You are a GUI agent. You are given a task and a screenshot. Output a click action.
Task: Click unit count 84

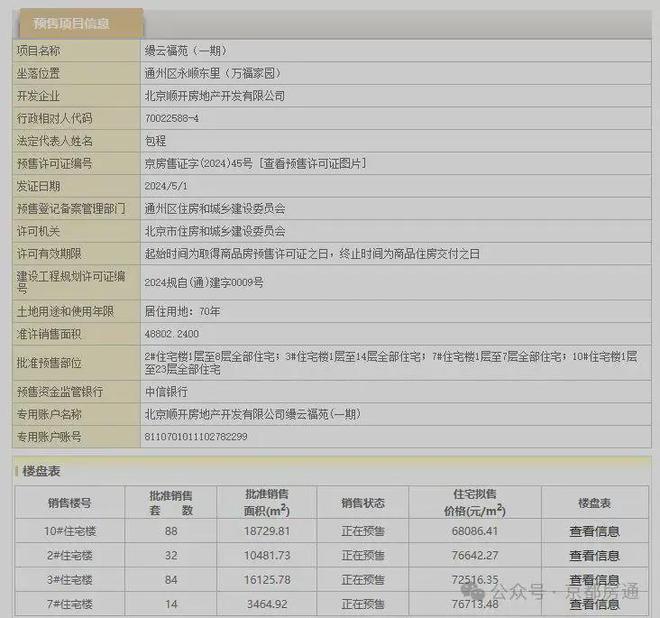coord(171,580)
